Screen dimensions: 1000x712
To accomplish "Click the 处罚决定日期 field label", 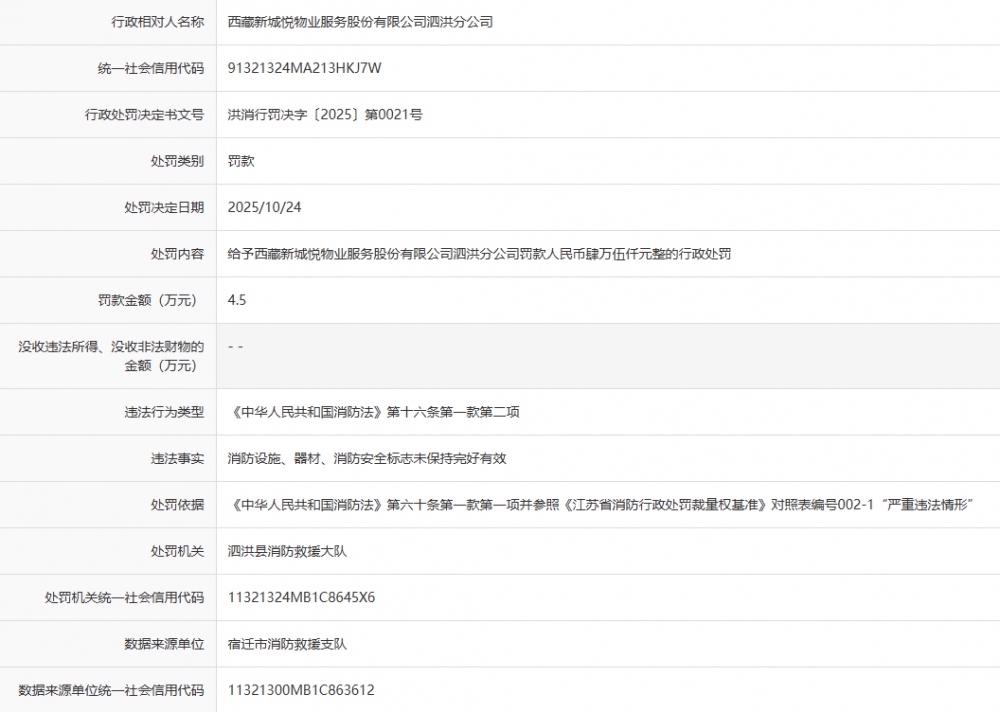I will 164,207.
